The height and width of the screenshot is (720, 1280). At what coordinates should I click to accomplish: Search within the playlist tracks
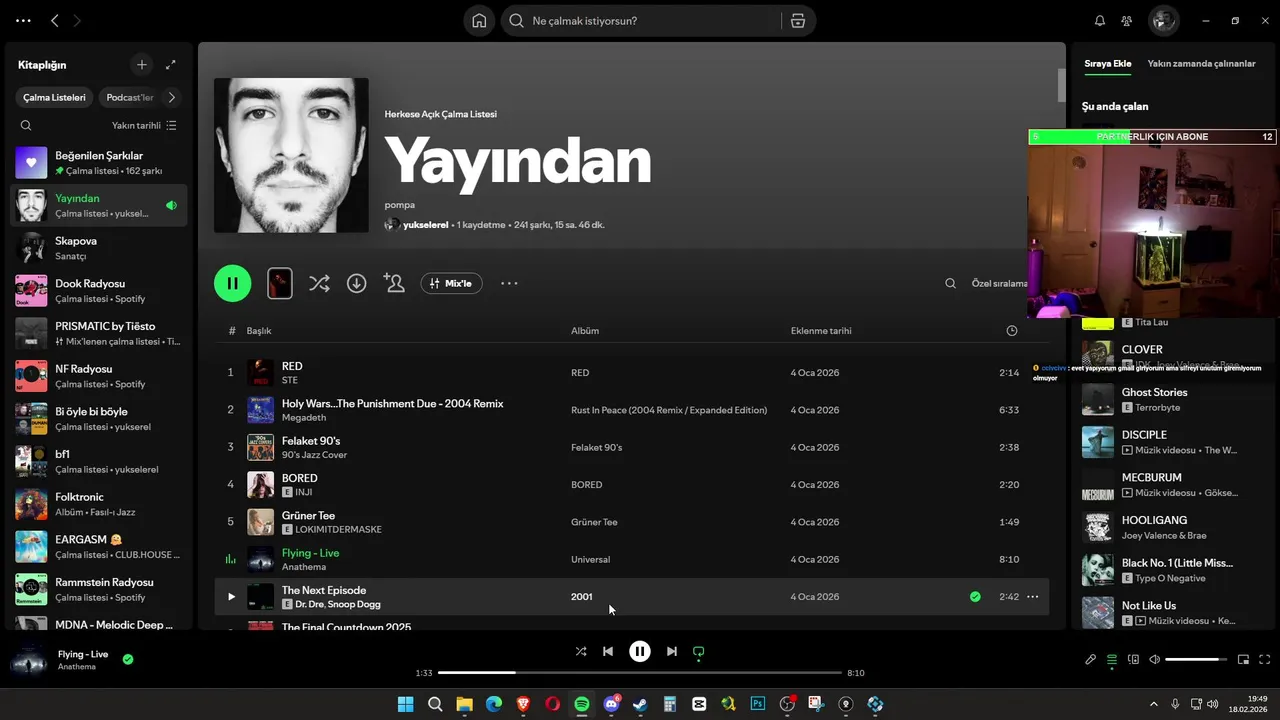(x=951, y=283)
